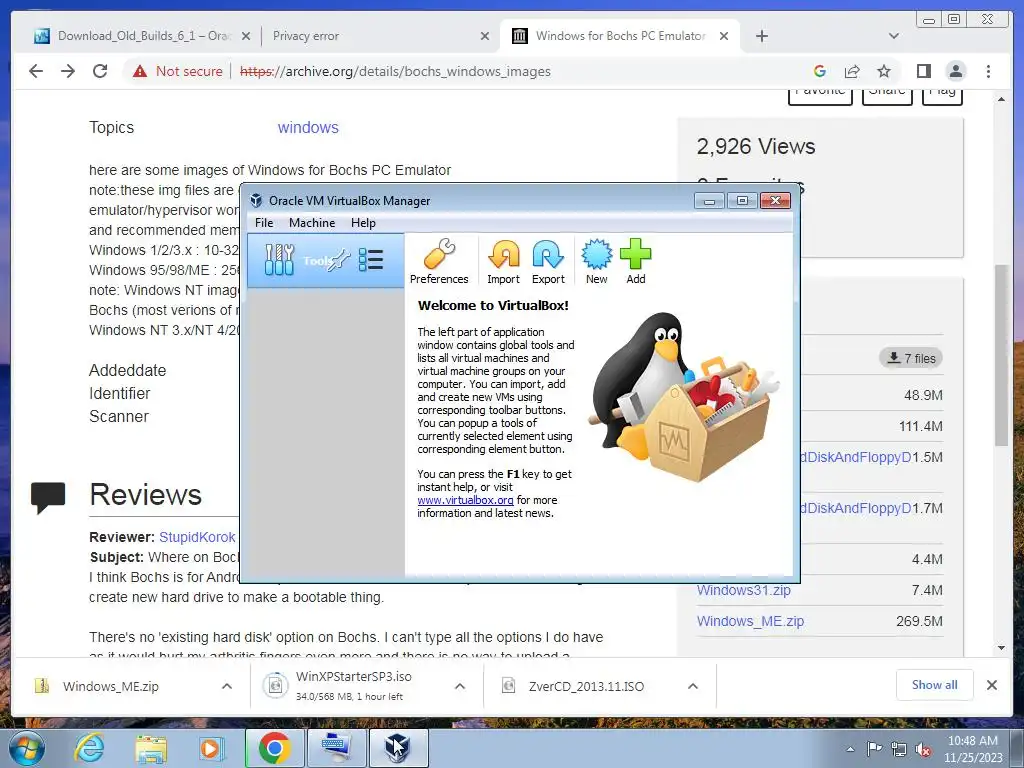Launch Internet Explorer from taskbar
The width and height of the screenshot is (1024, 768).
click(x=90, y=748)
